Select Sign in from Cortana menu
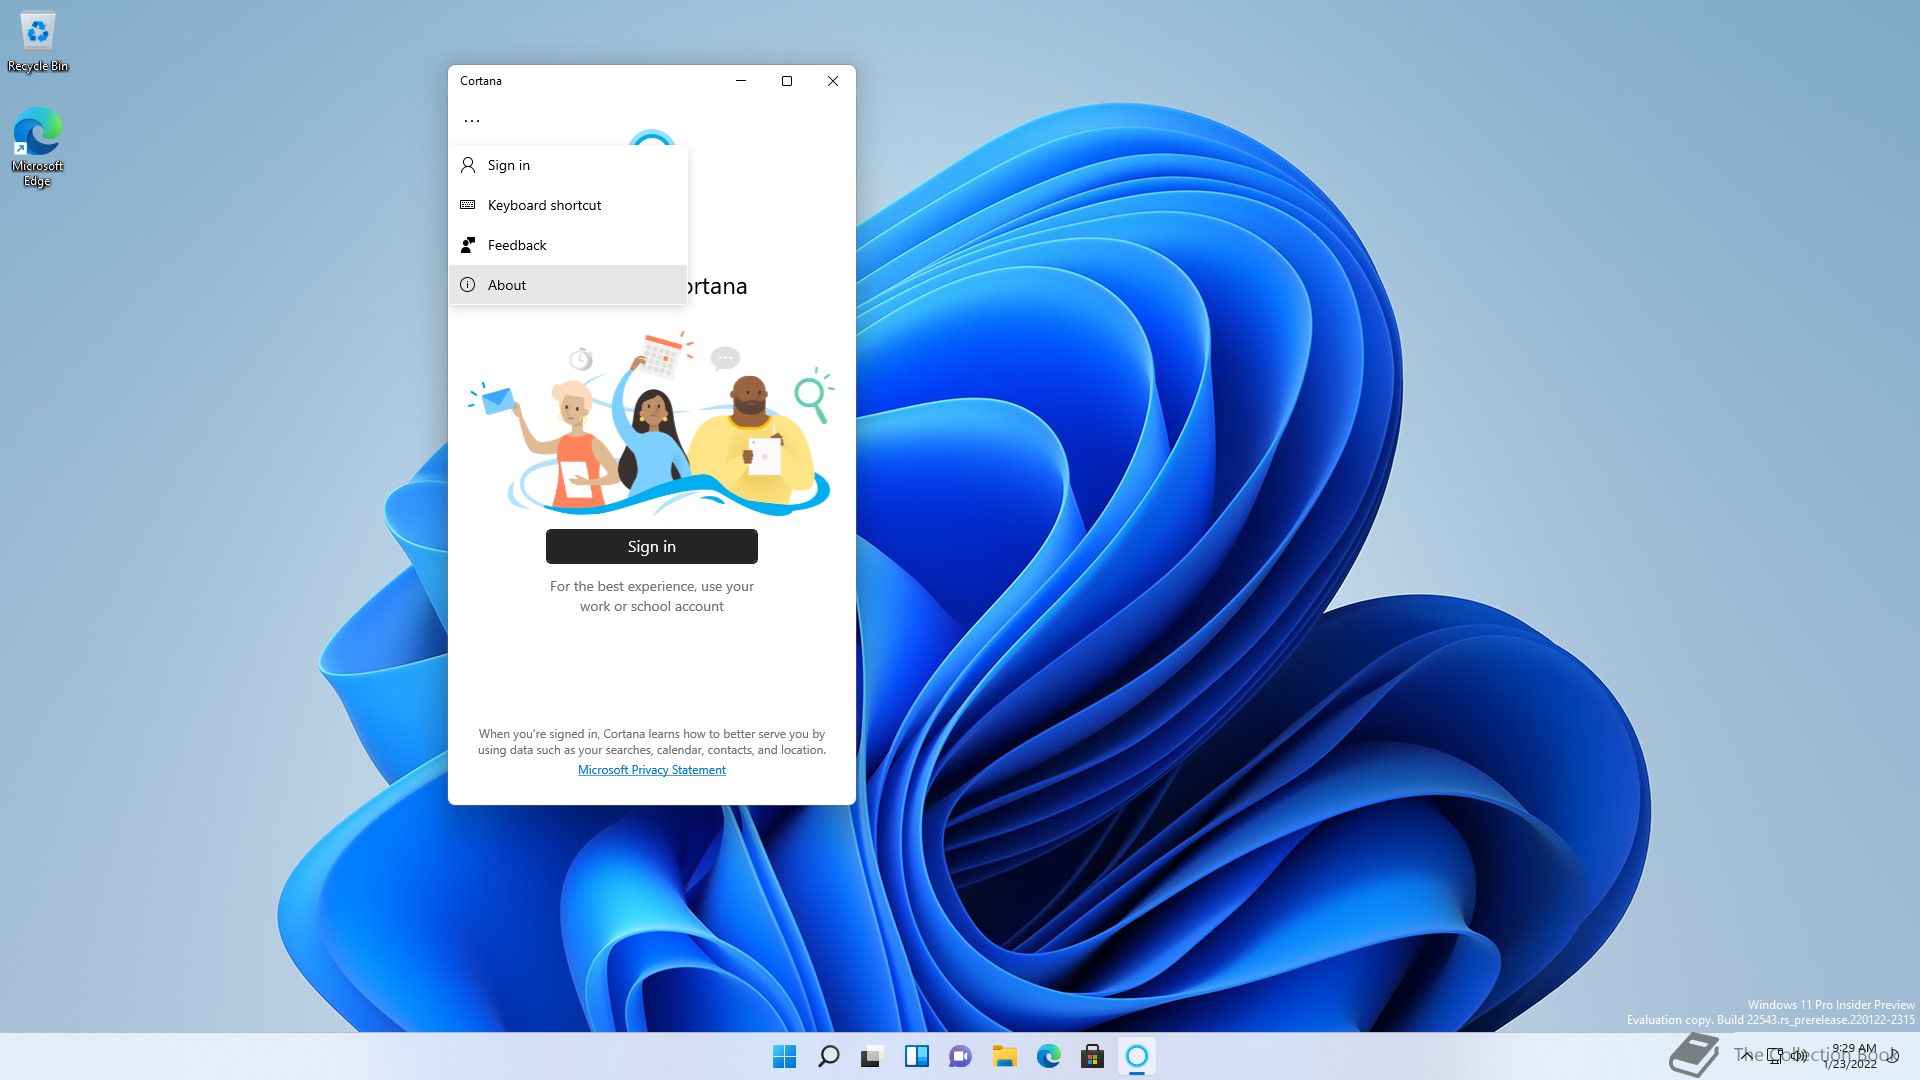Viewport: 1920px width, 1080px height. click(568, 165)
